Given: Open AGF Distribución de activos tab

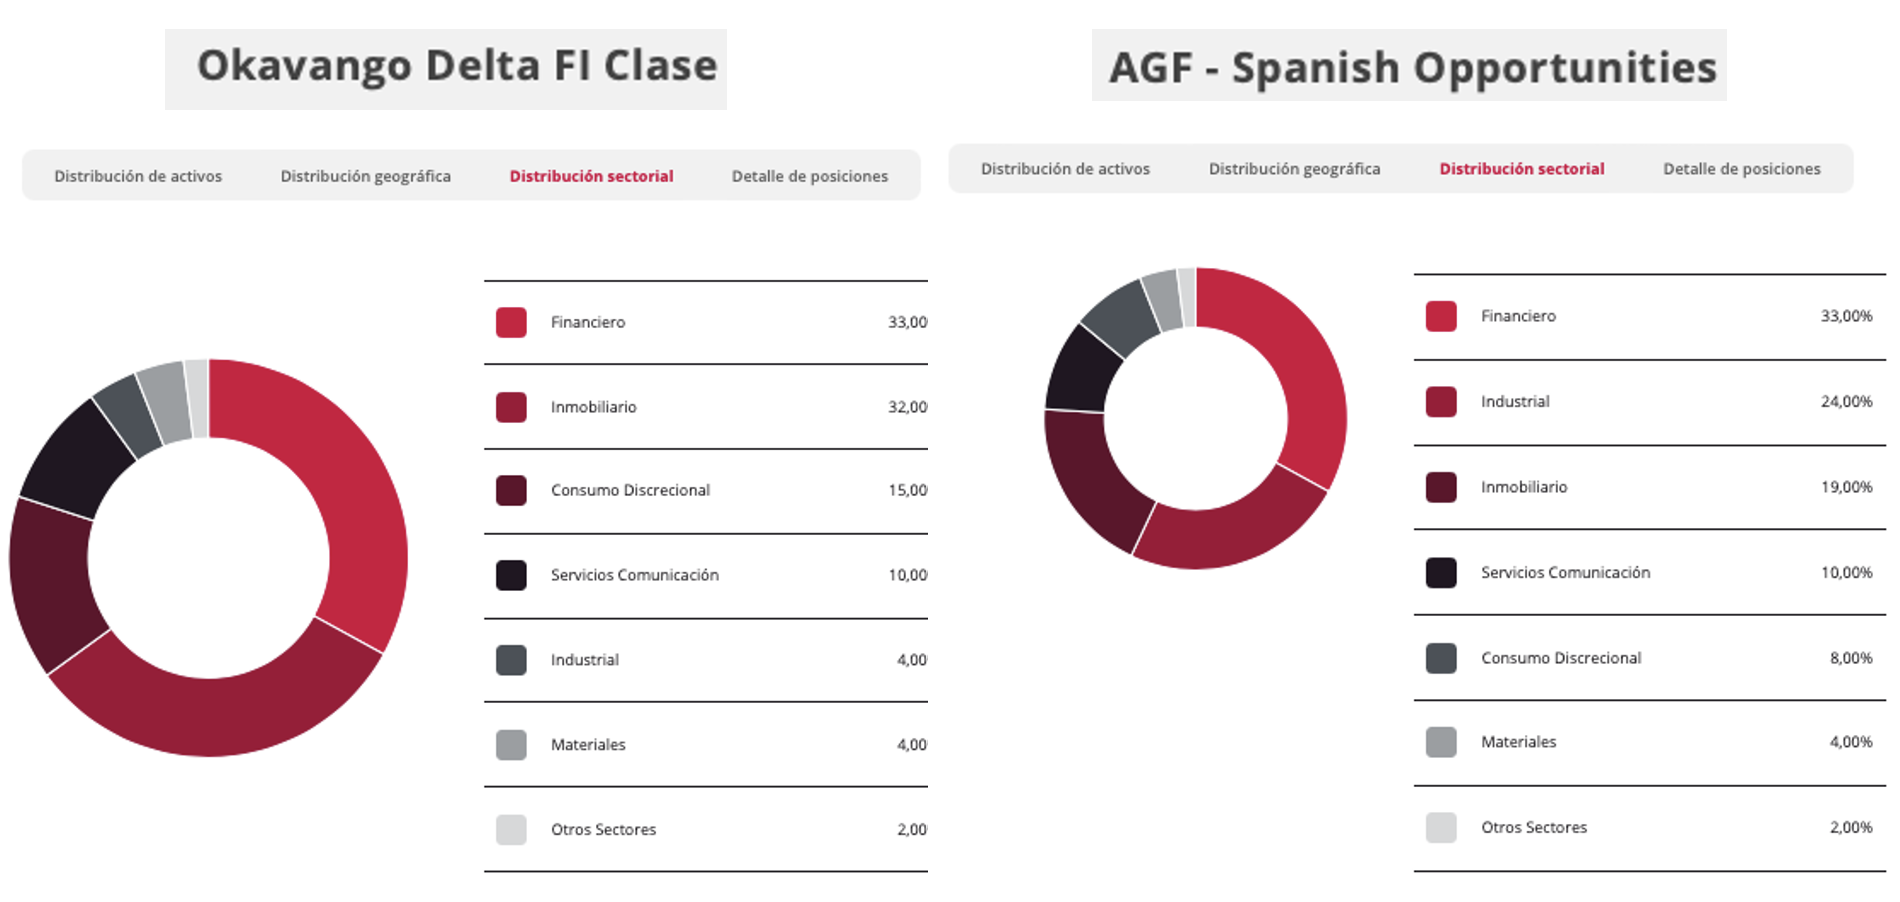Looking at the screenshot, I should 1065,169.
